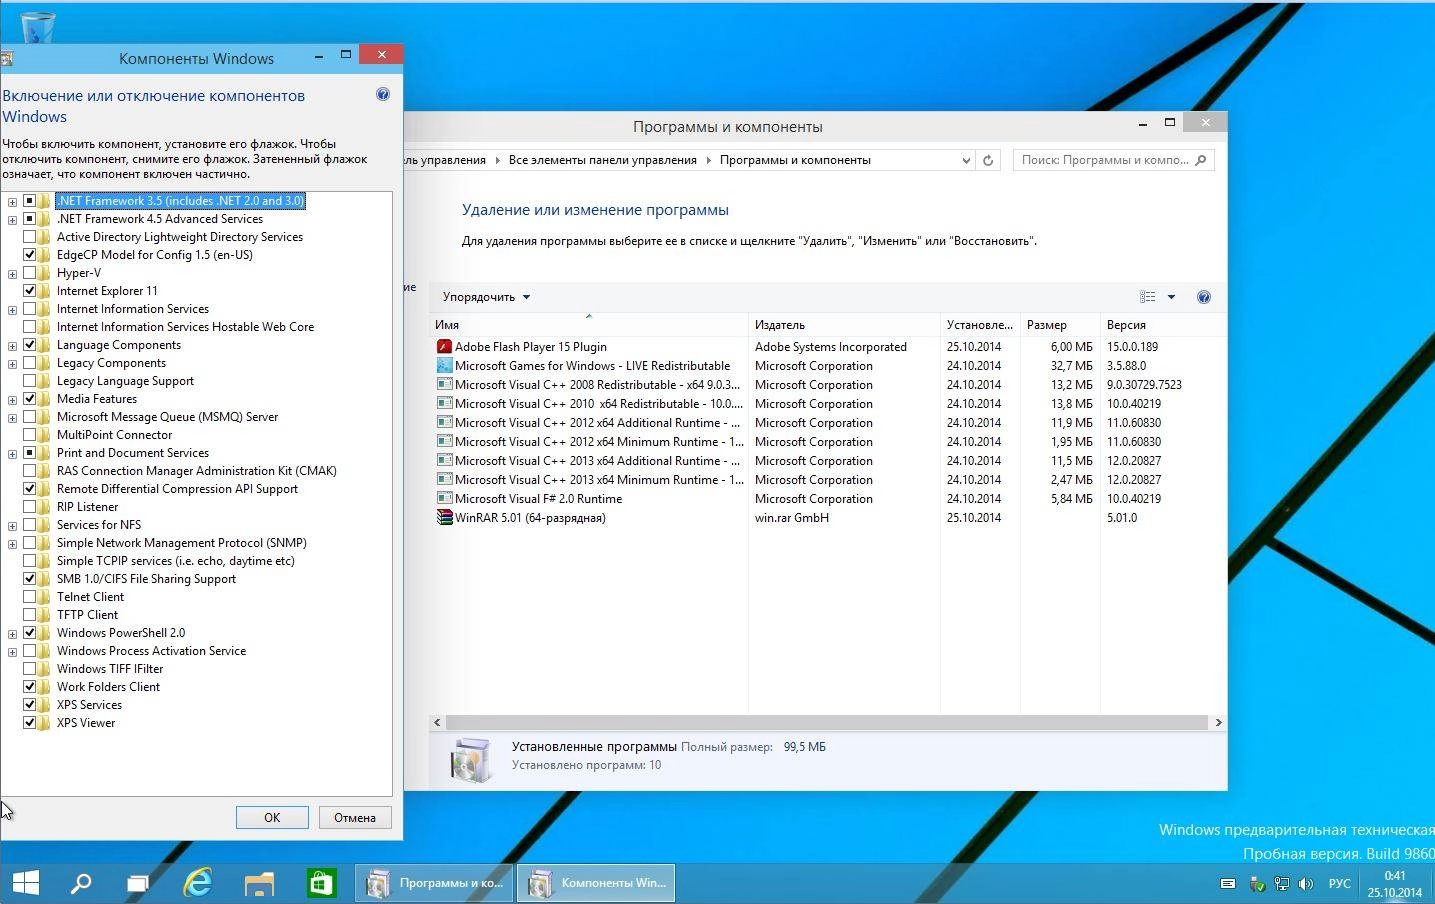Click right arrow of horizontal scrollbar
The image size is (1435, 904).
pyautogui.click(x=1218, y=722)
